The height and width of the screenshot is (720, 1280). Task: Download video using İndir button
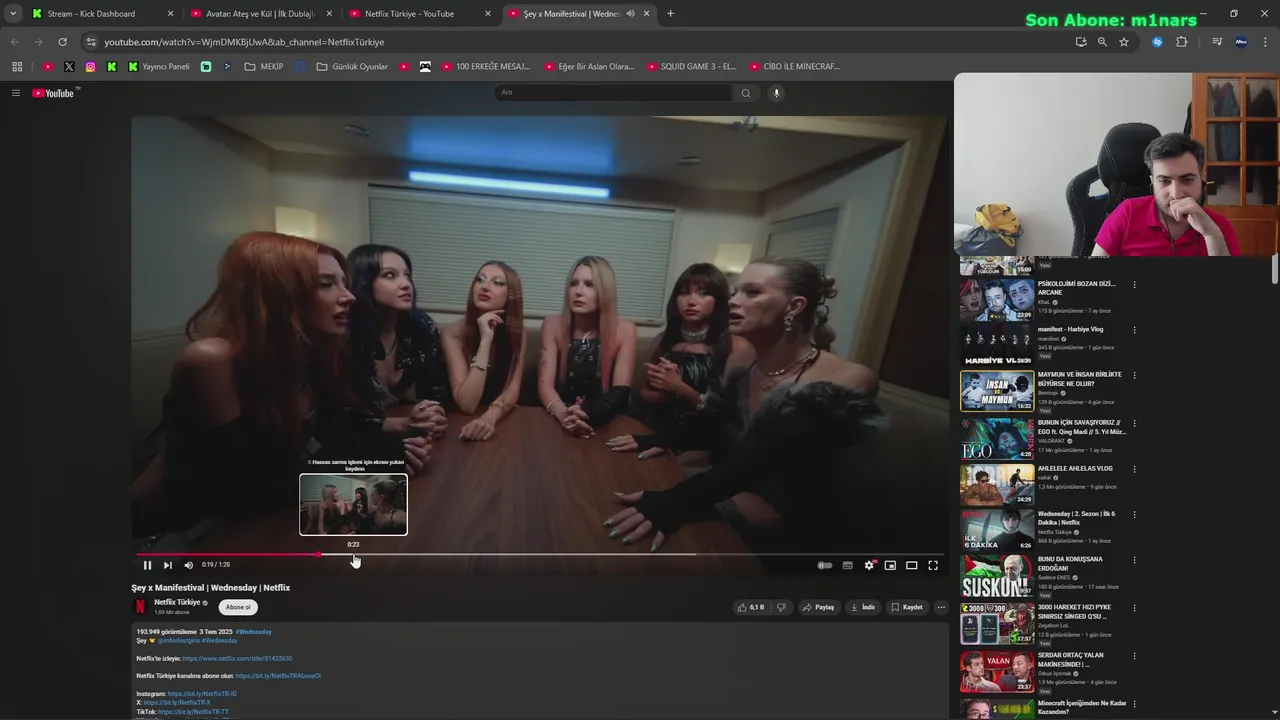(x=862, y=607)
